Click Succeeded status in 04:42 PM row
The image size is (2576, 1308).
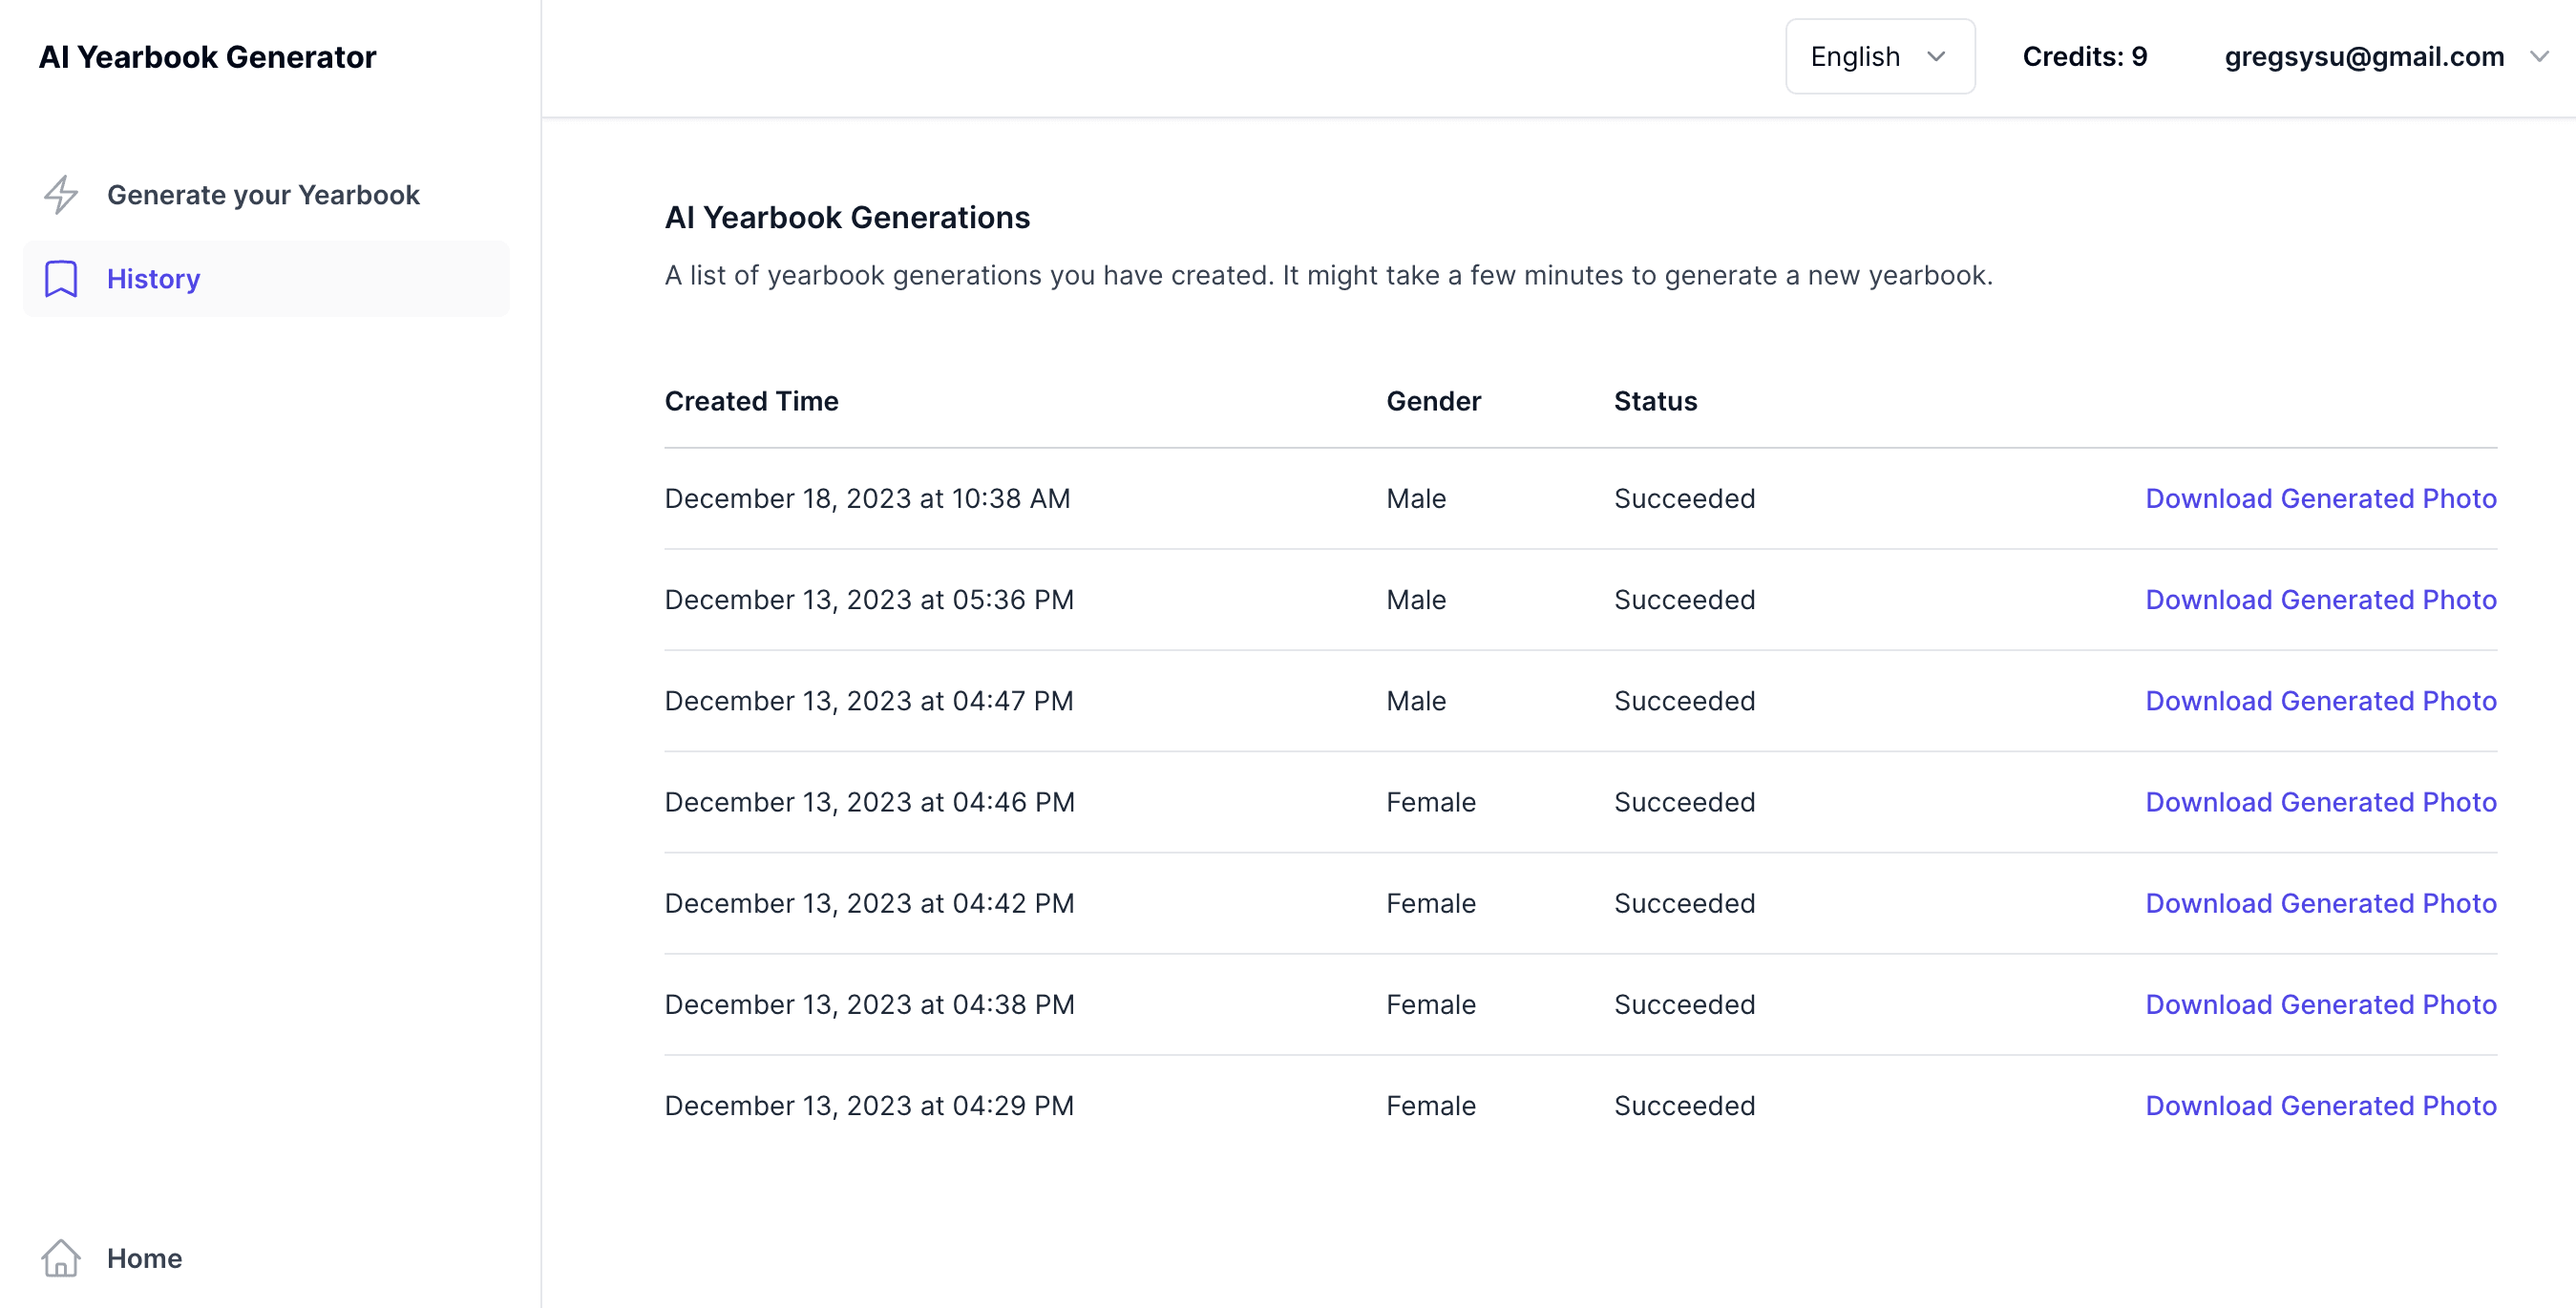[1684, 903]
